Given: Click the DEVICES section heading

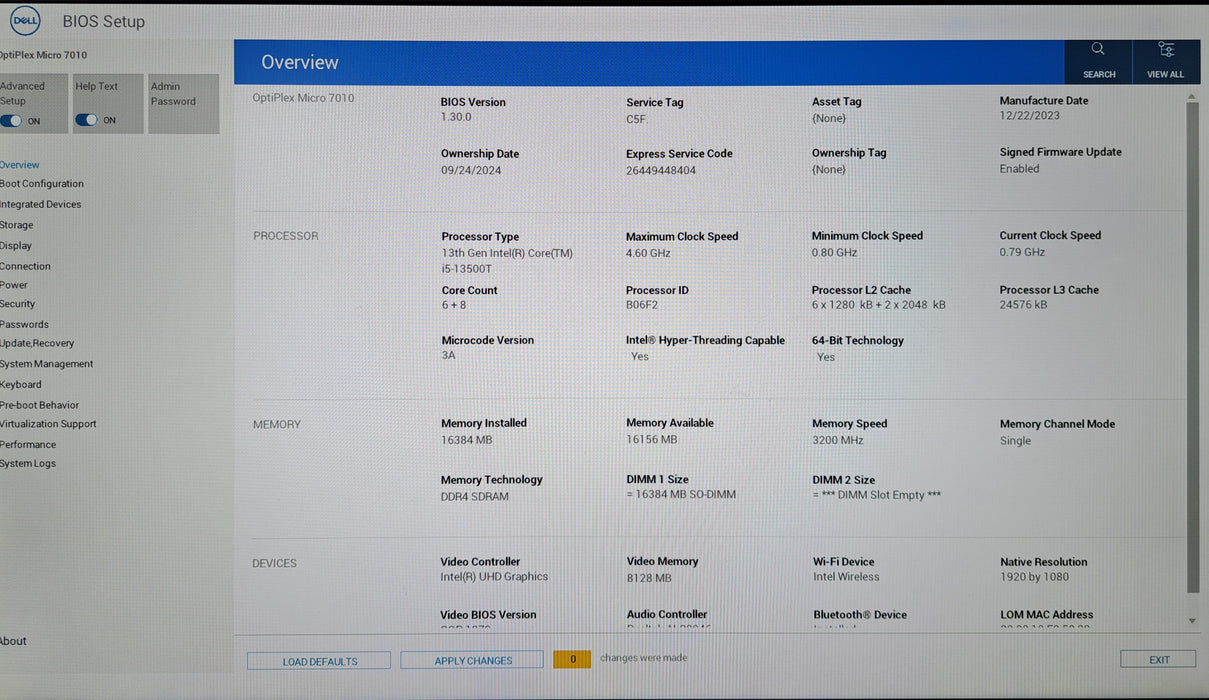Looking at the screenshot, I should point(274,564).
